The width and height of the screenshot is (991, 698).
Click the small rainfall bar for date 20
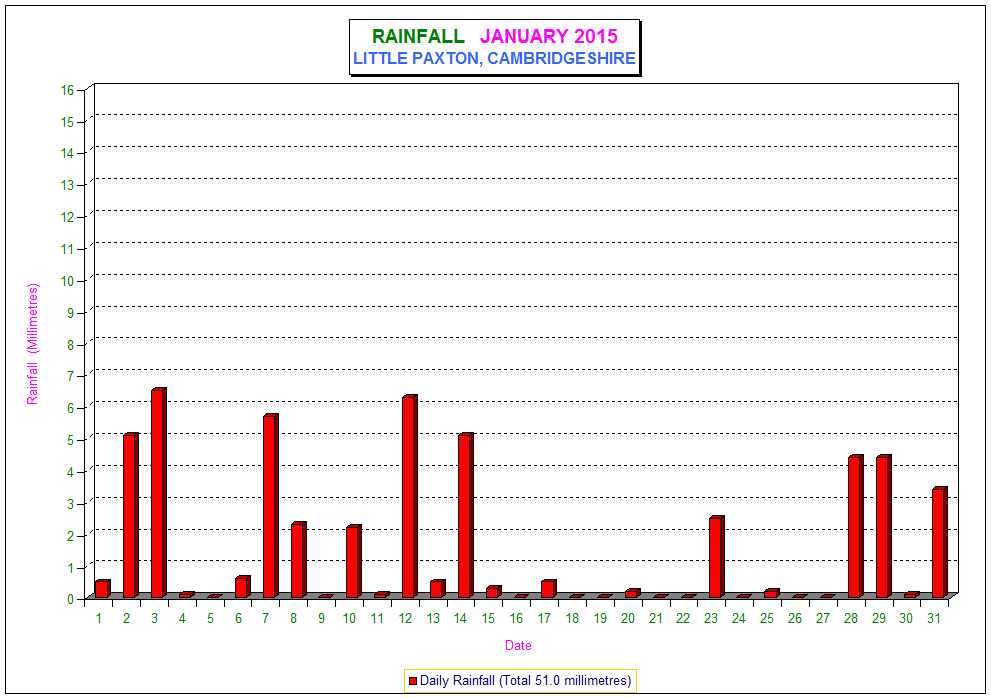point(633,593)
